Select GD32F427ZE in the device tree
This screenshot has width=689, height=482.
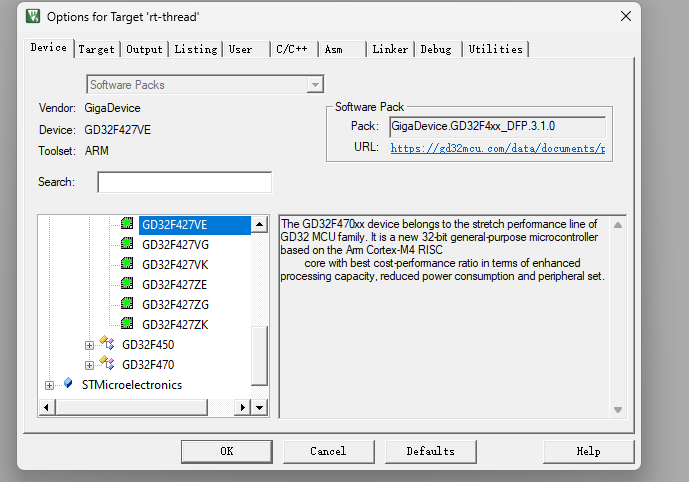coord(174,285)
